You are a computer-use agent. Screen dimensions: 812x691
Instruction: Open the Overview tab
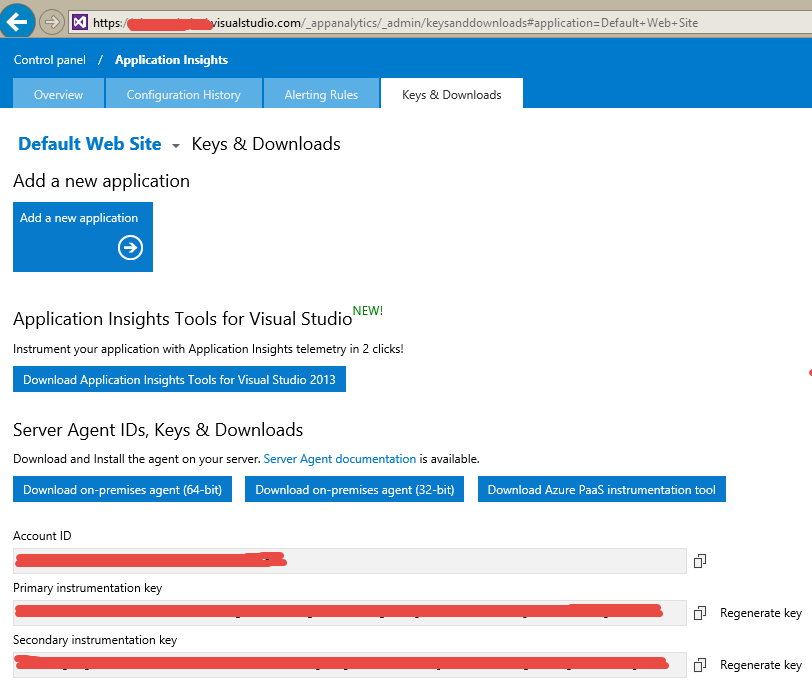59,94
